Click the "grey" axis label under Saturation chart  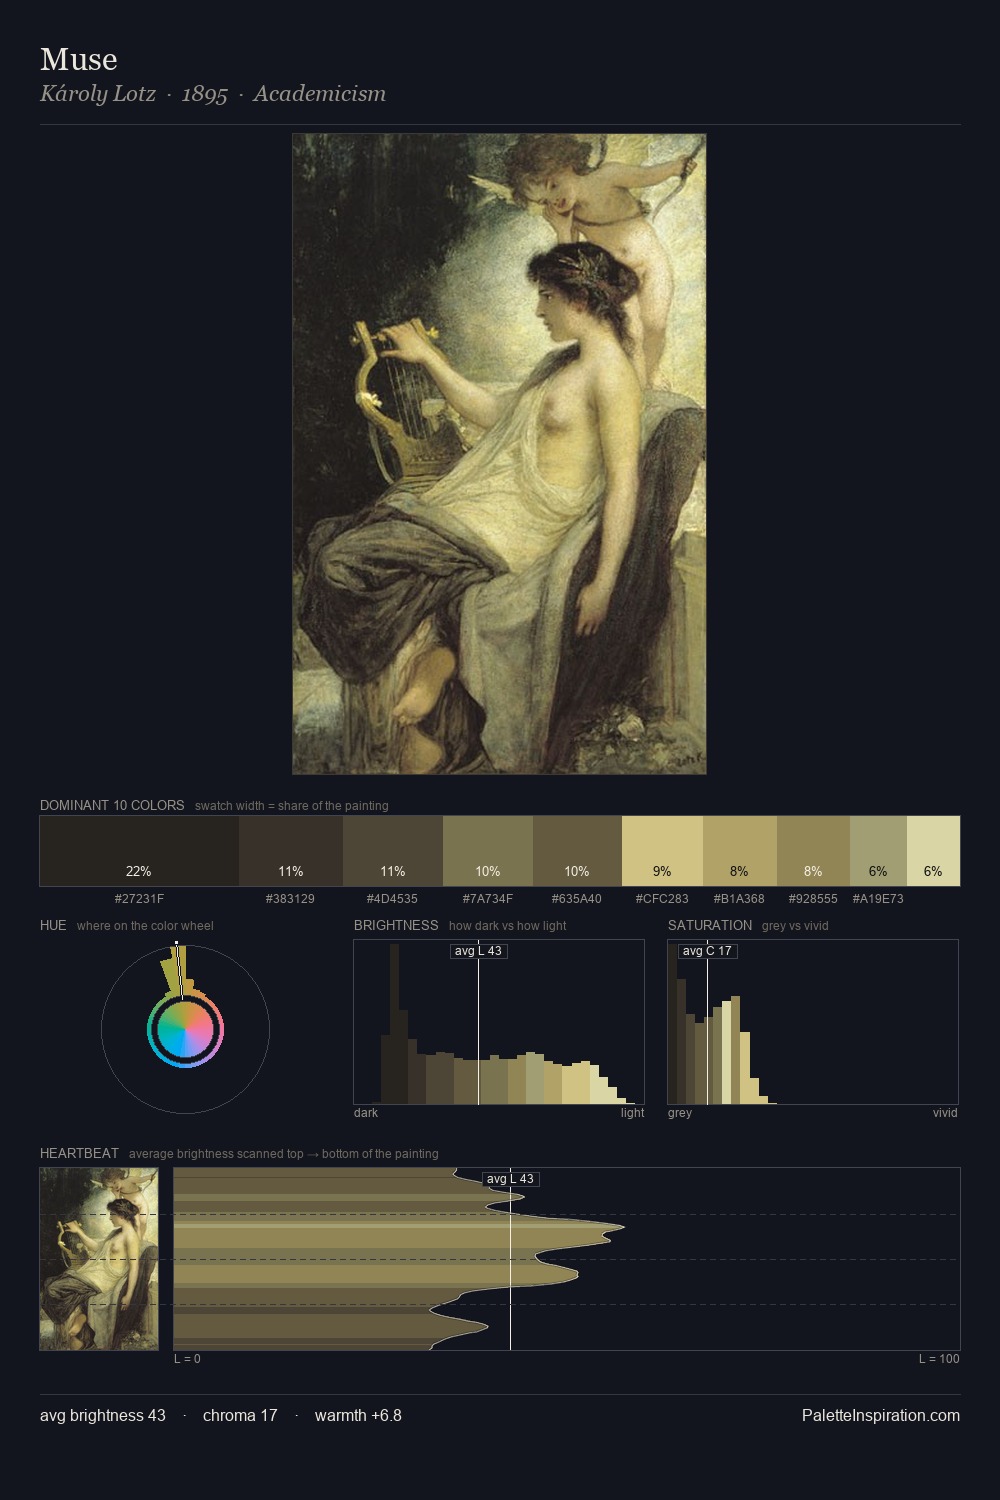[x=680, y=1113]
